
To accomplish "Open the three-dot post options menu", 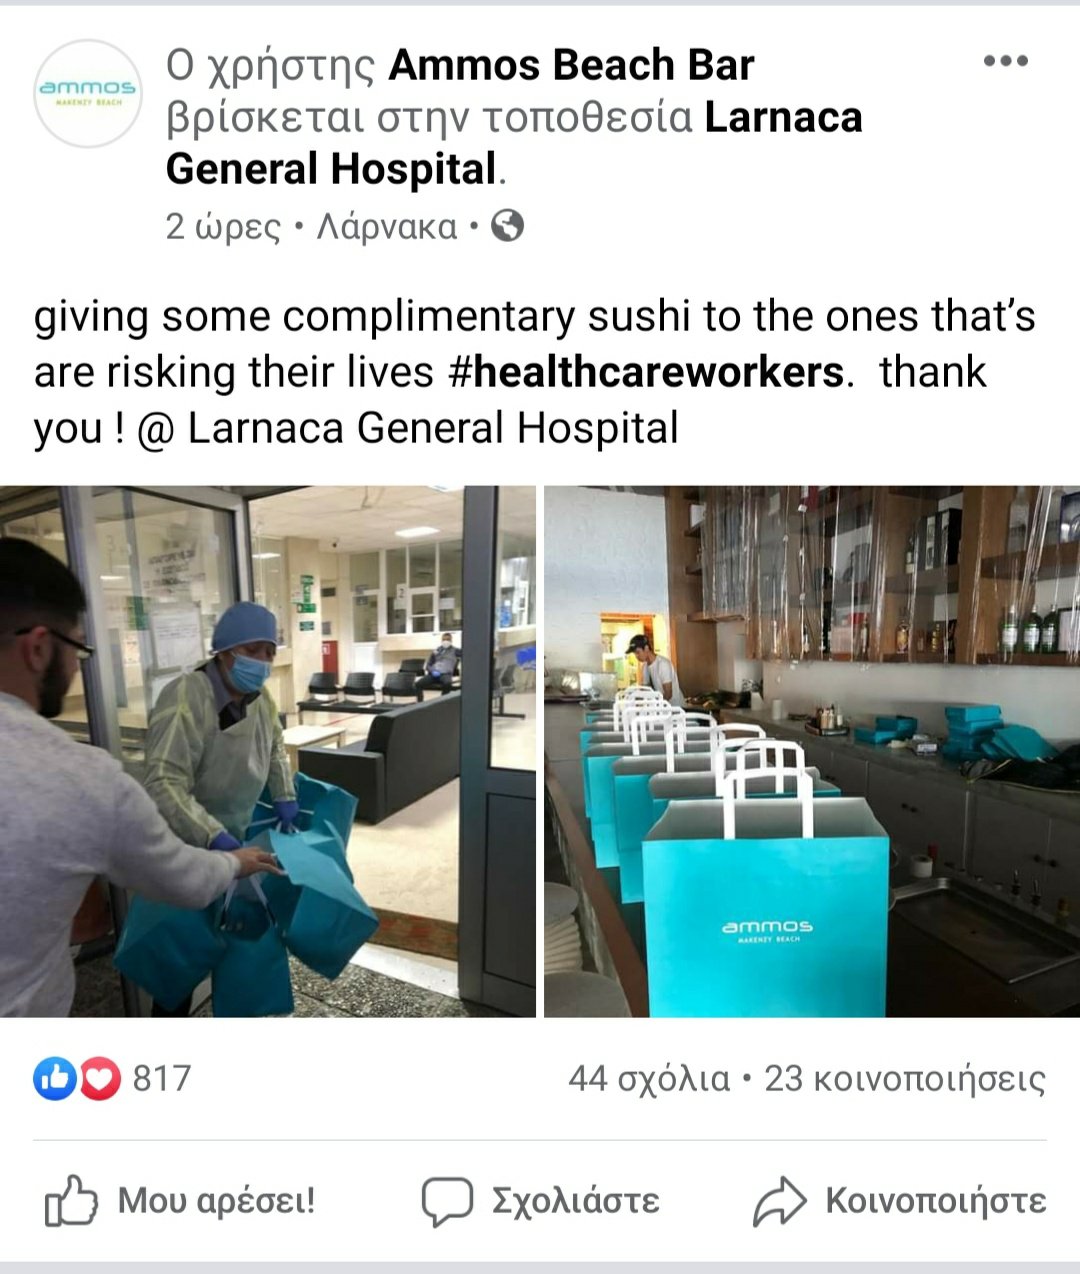I will click(x=1005, y=62).
